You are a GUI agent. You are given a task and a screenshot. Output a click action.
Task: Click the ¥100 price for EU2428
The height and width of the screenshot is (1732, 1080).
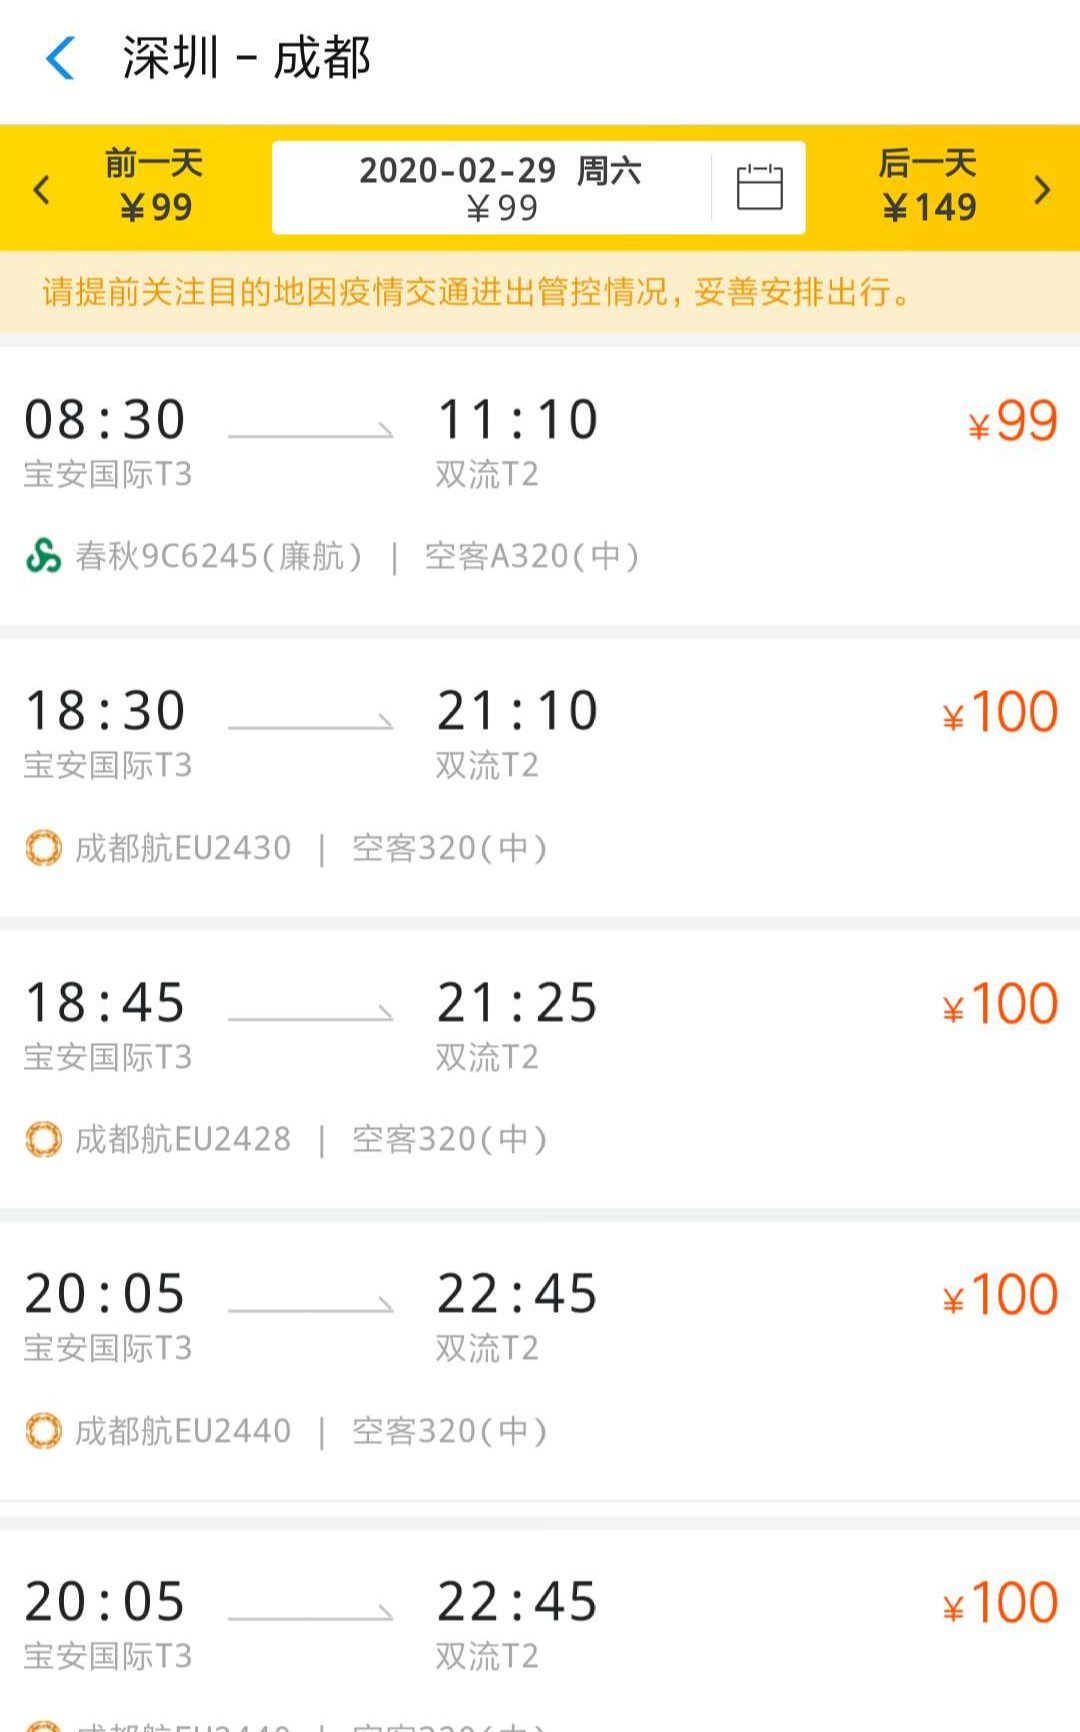click(1000, 1004)
